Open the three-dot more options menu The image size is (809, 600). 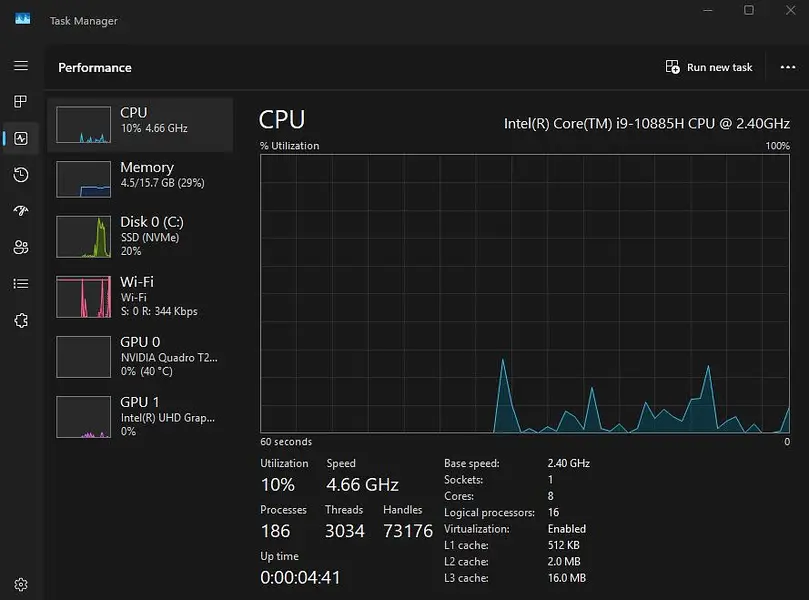[787, 67]
